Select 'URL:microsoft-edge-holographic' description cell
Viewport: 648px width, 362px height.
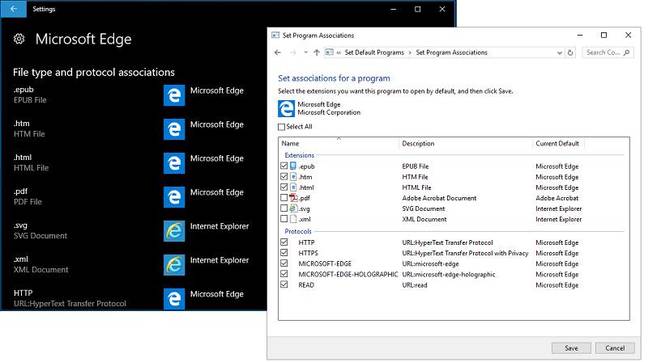[448, 274]
